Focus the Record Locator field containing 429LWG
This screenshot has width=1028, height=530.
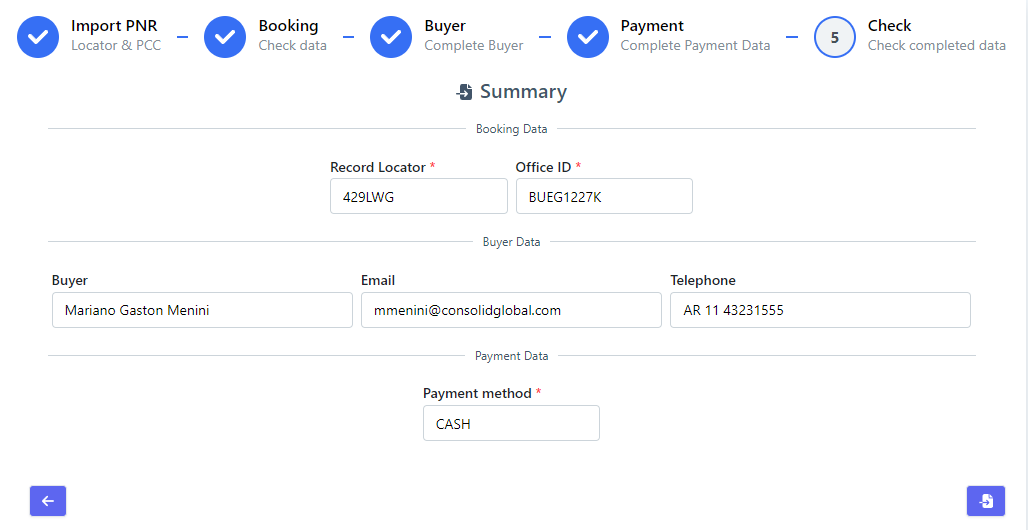418,197
